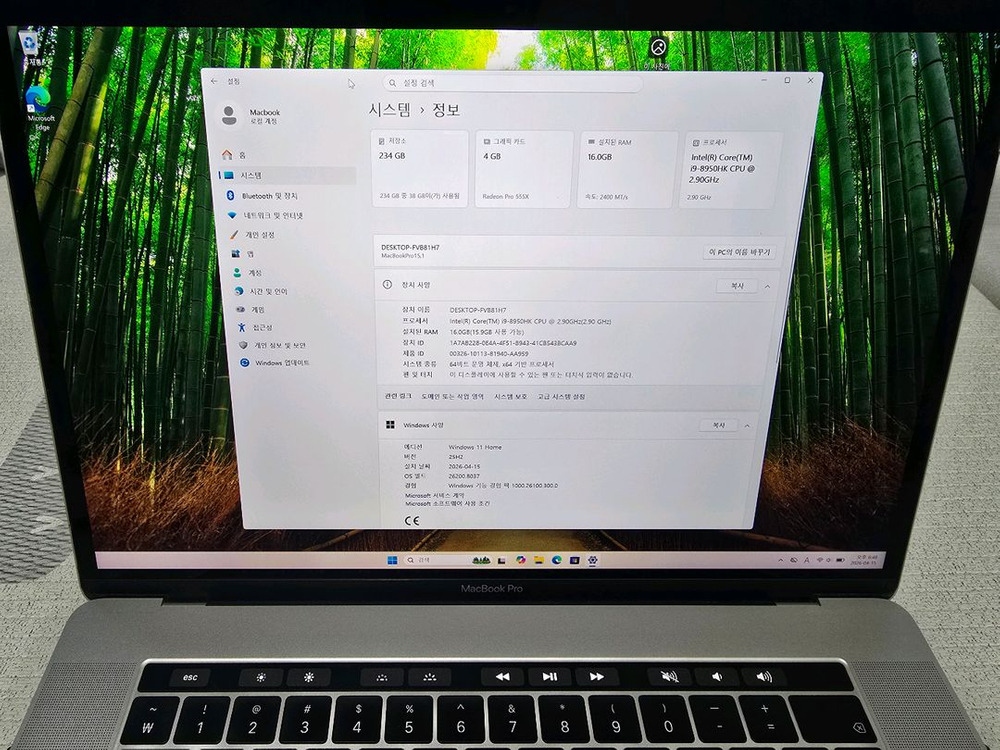This screenshot has height=750, width=1000.
Task: Open the 고급 시스템 설정 link
Action: pyautogui.click(x=560, y=397)
